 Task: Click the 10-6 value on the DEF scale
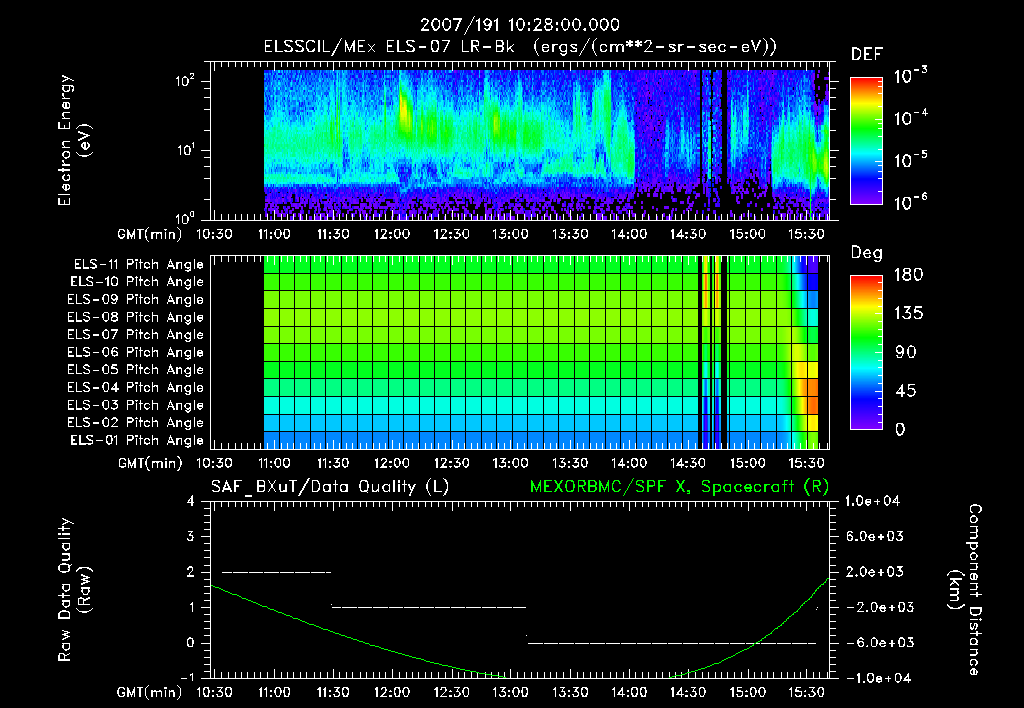pyautogui.click(x=910, y=202)
